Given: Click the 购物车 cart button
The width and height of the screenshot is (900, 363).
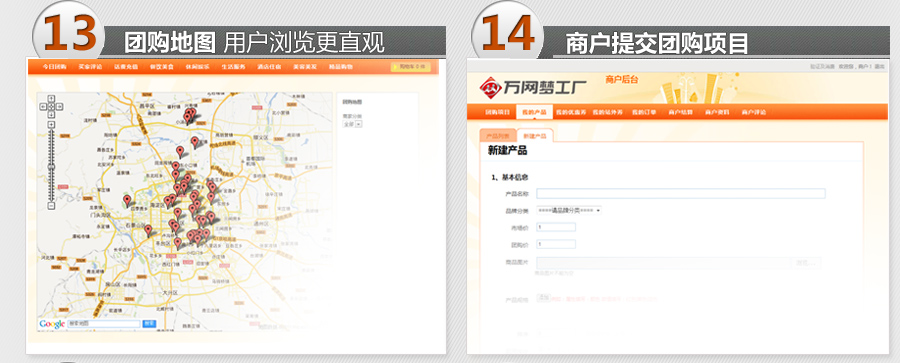Looking at the screenshot, I should [x=411, y=67].
